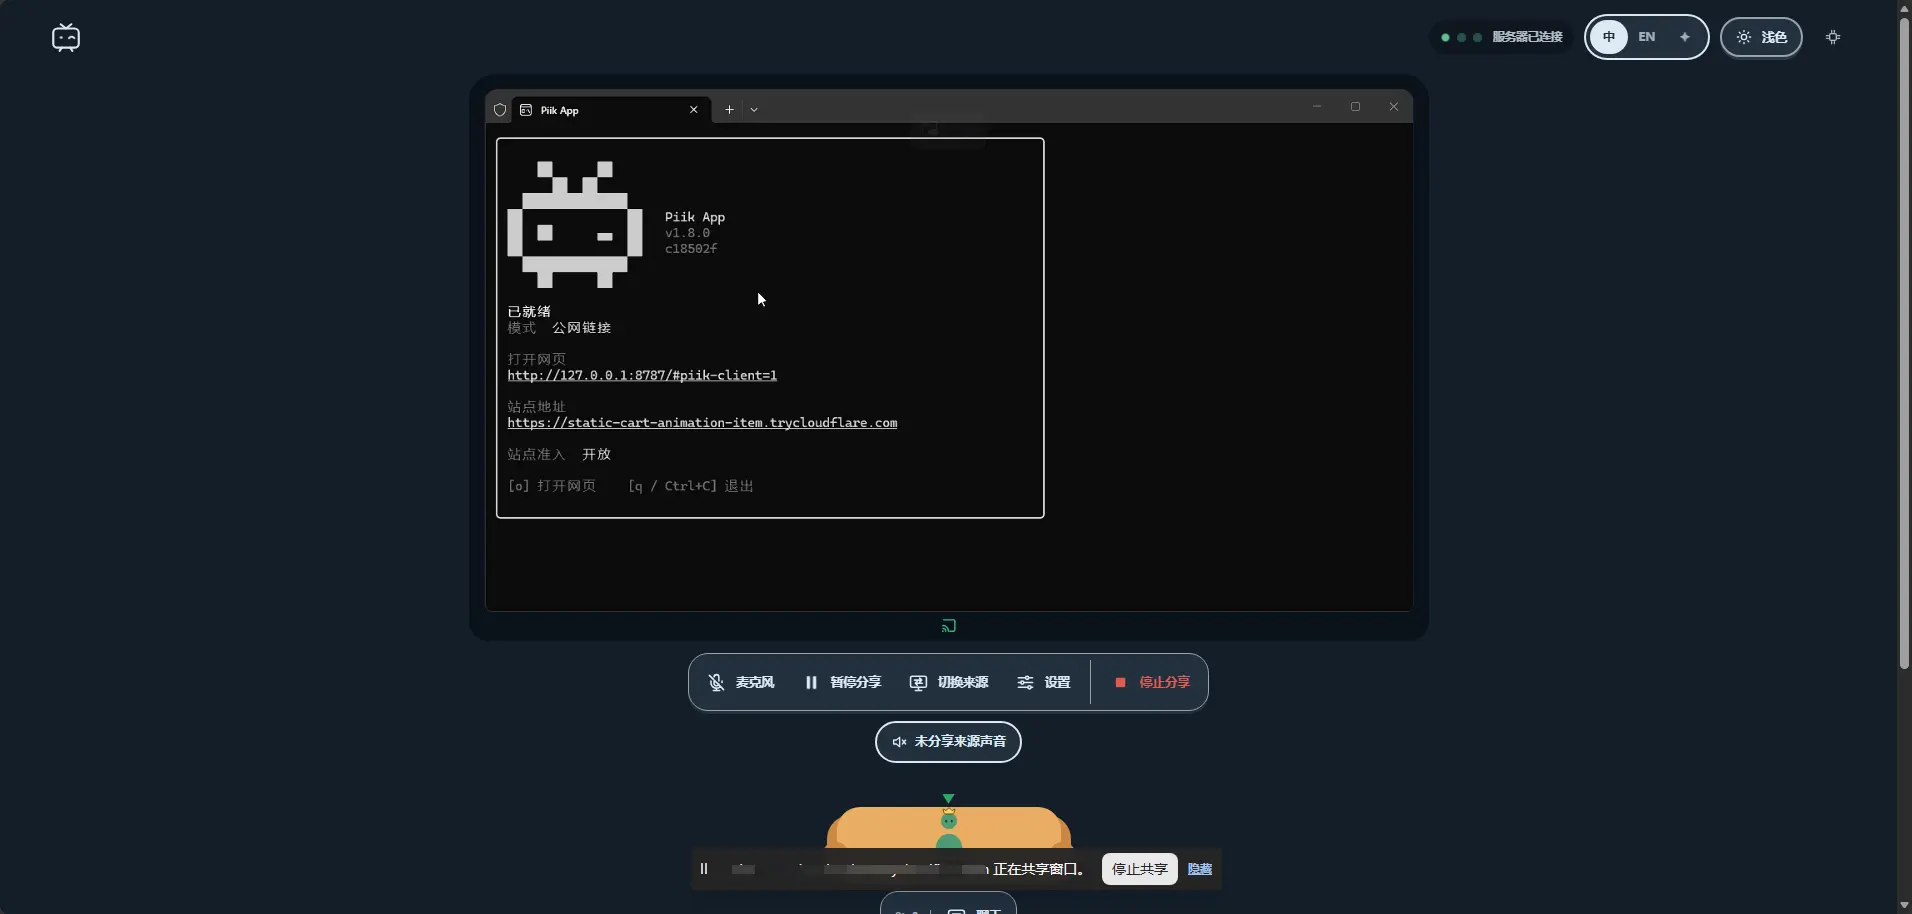This screenshot has height=914, width=1912.
Task: Click the '已就绪' status text
Action: (x=529, y=312)
